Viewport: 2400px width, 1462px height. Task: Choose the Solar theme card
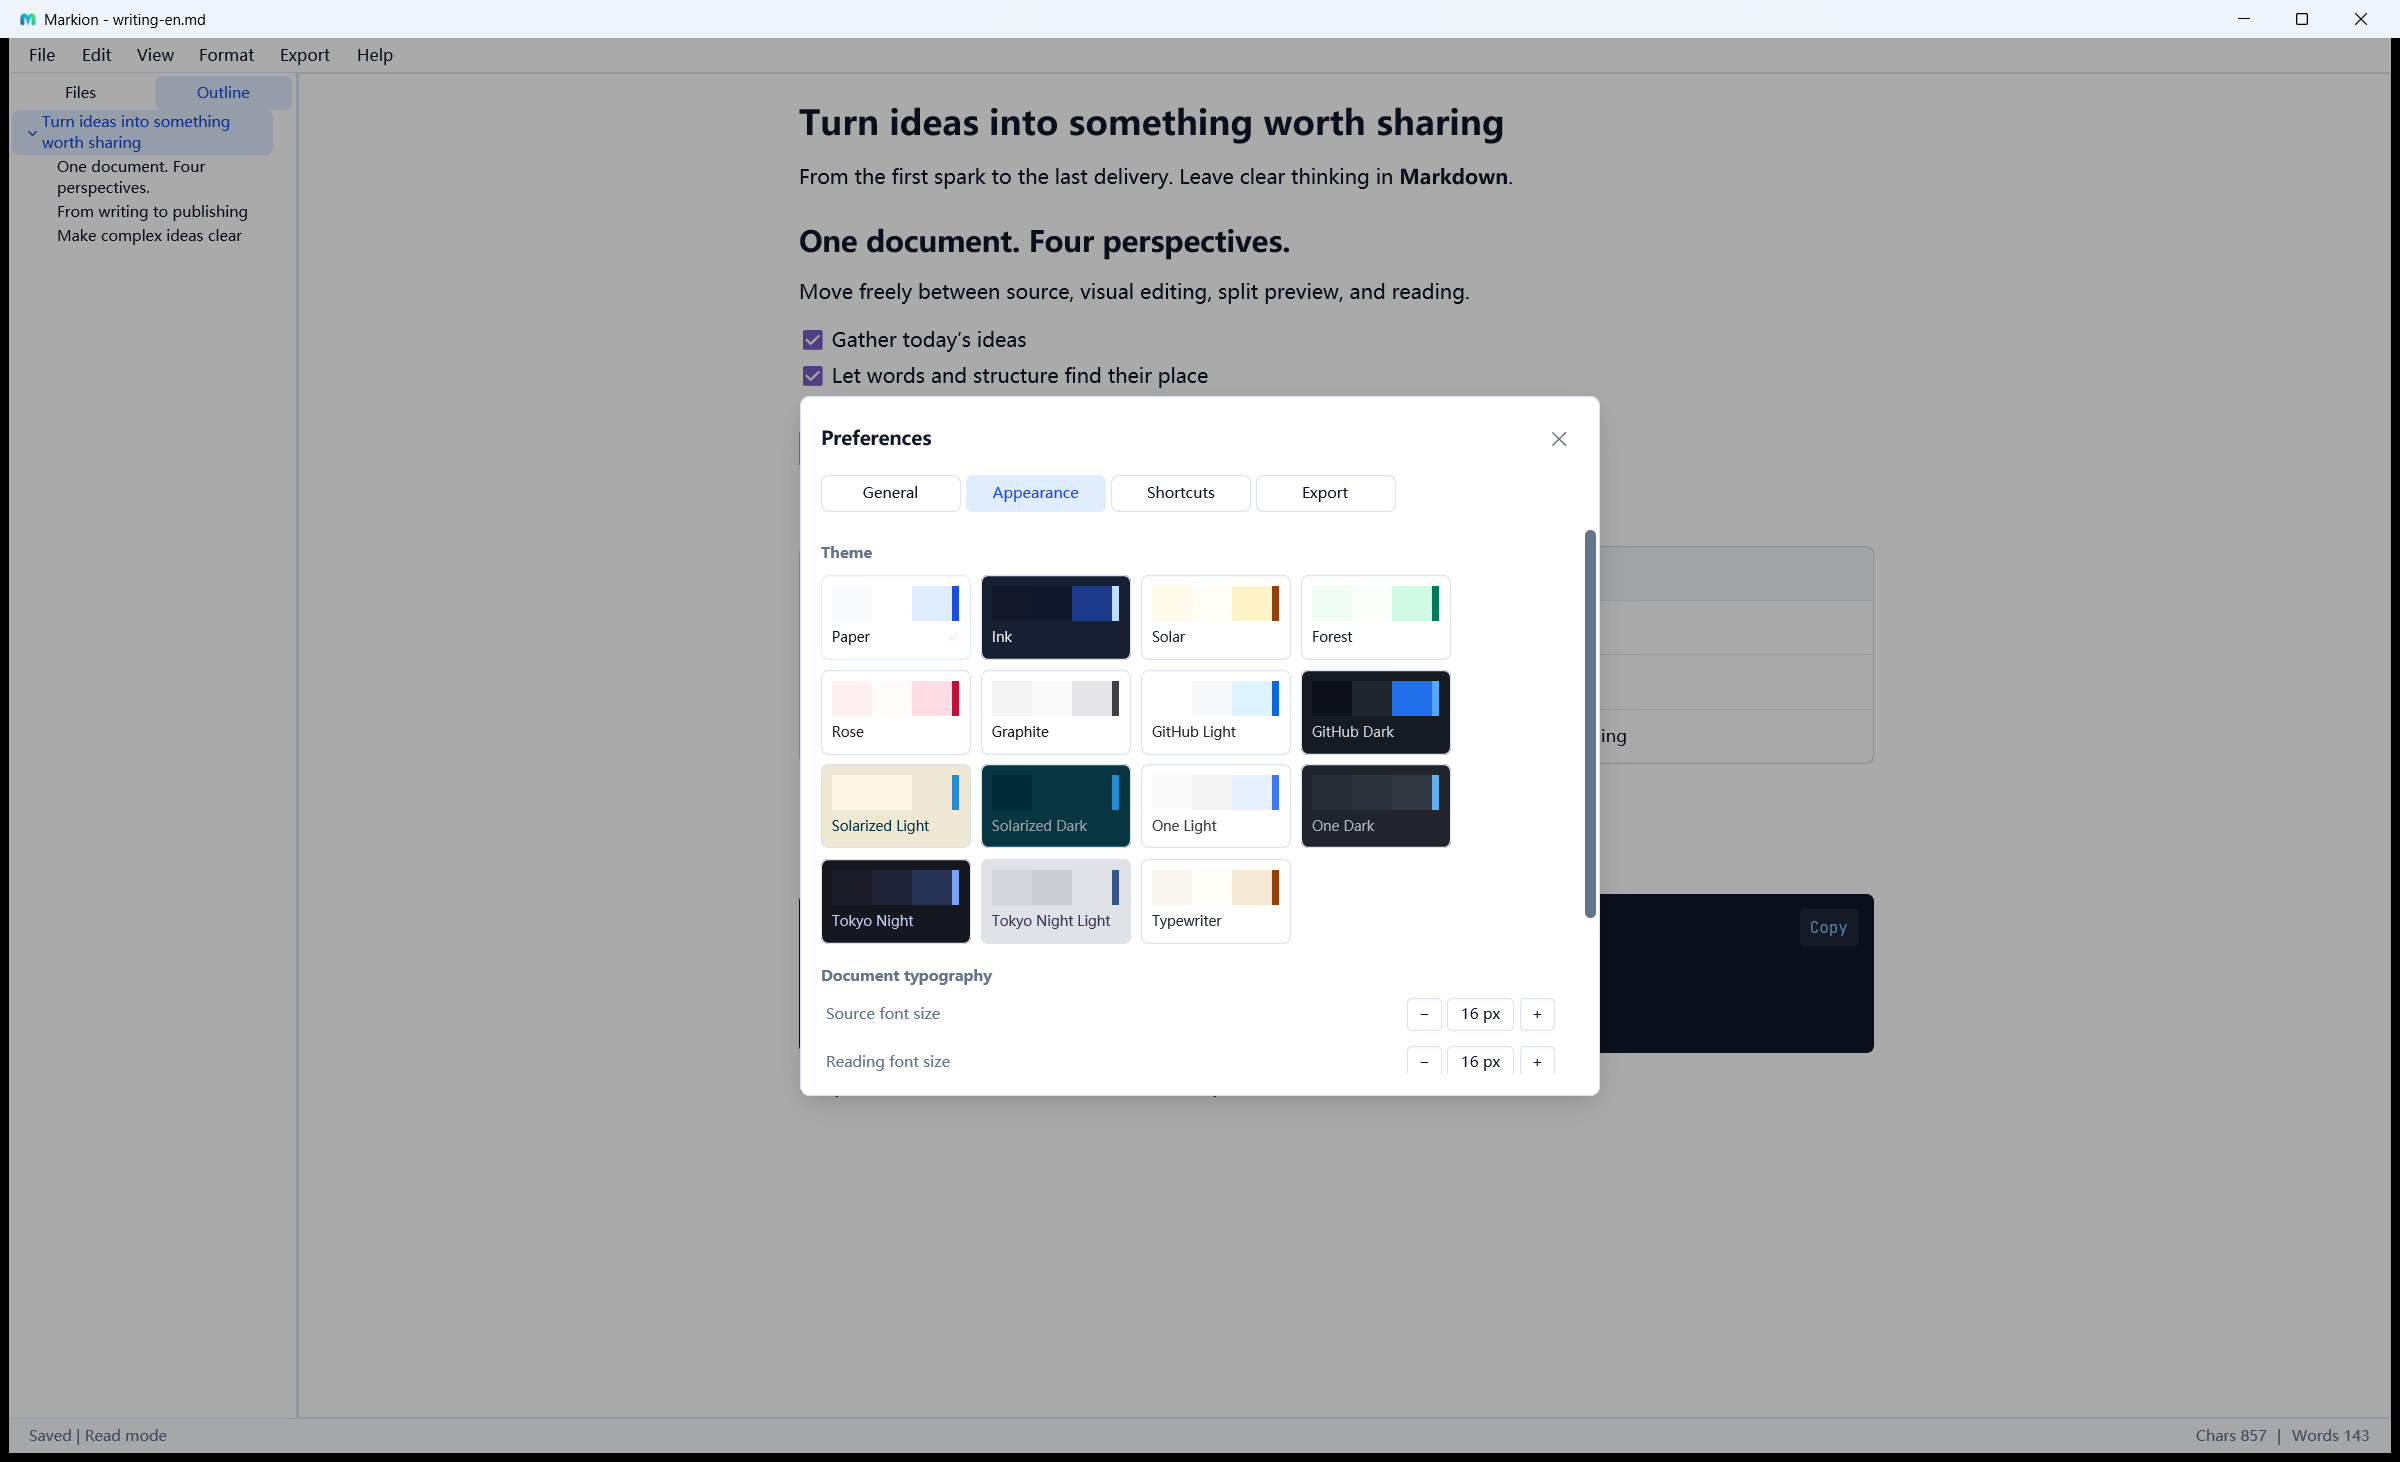(1215, 617)
